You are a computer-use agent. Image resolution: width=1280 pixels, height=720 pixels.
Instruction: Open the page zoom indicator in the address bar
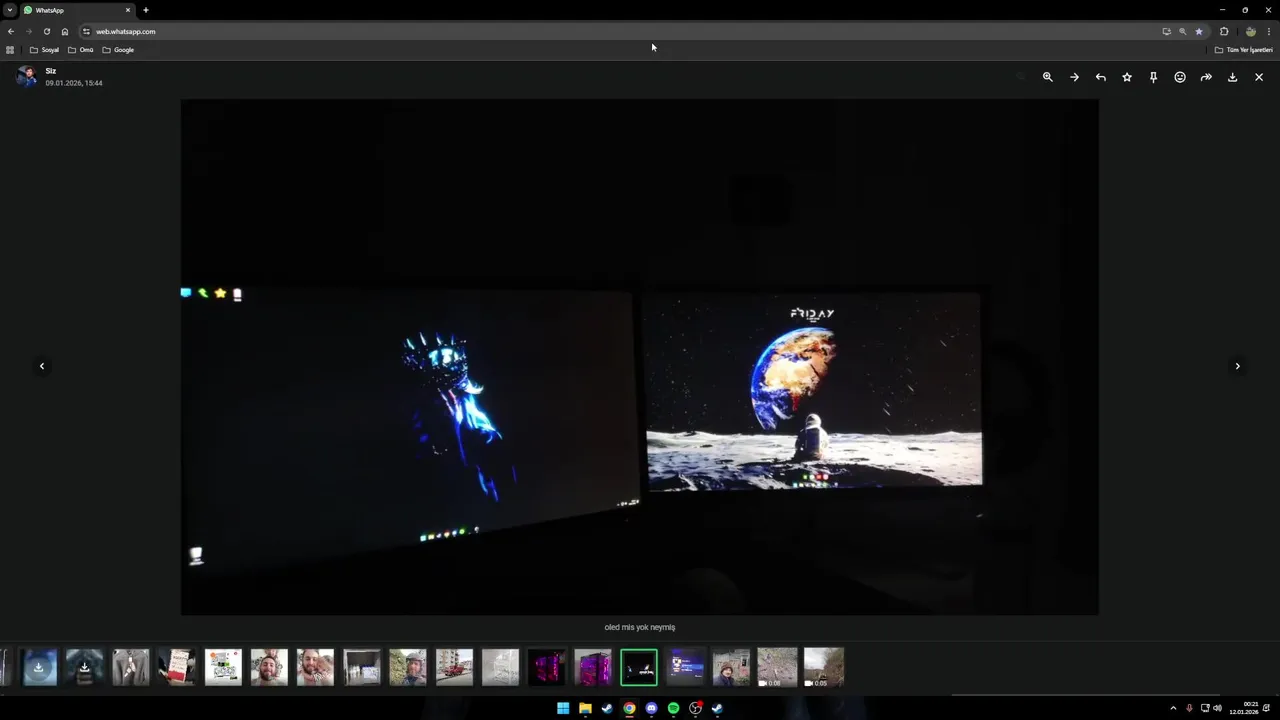pos(1182,31)
